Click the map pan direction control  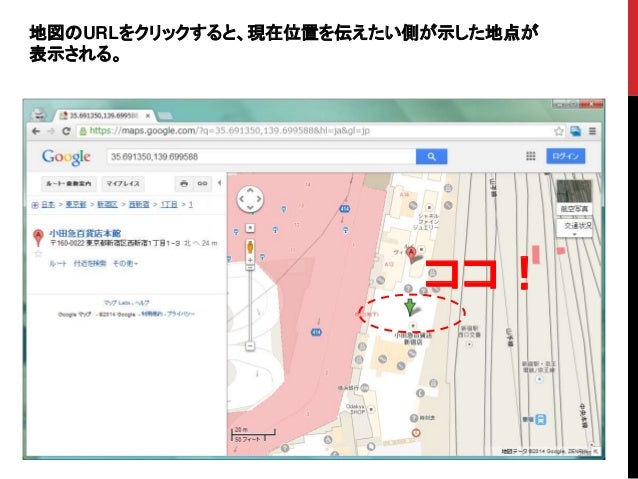click(x=250, y=199)
